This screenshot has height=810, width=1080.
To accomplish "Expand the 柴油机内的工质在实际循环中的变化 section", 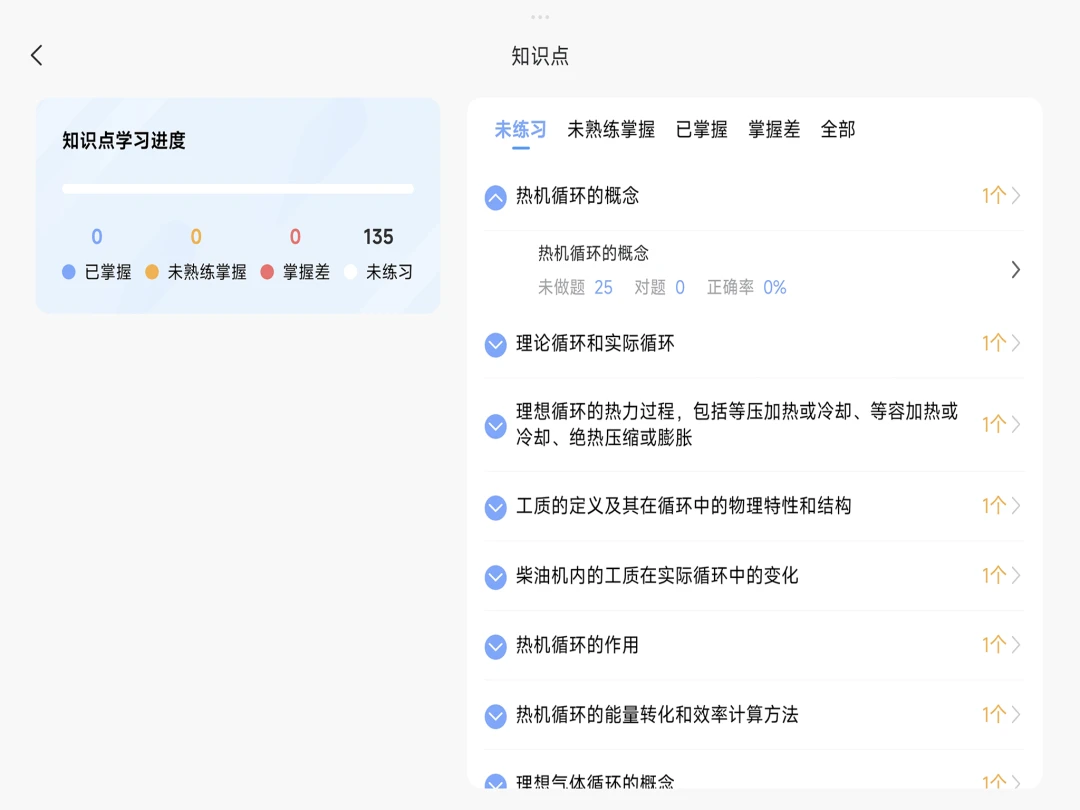I will tap(495, 577).
